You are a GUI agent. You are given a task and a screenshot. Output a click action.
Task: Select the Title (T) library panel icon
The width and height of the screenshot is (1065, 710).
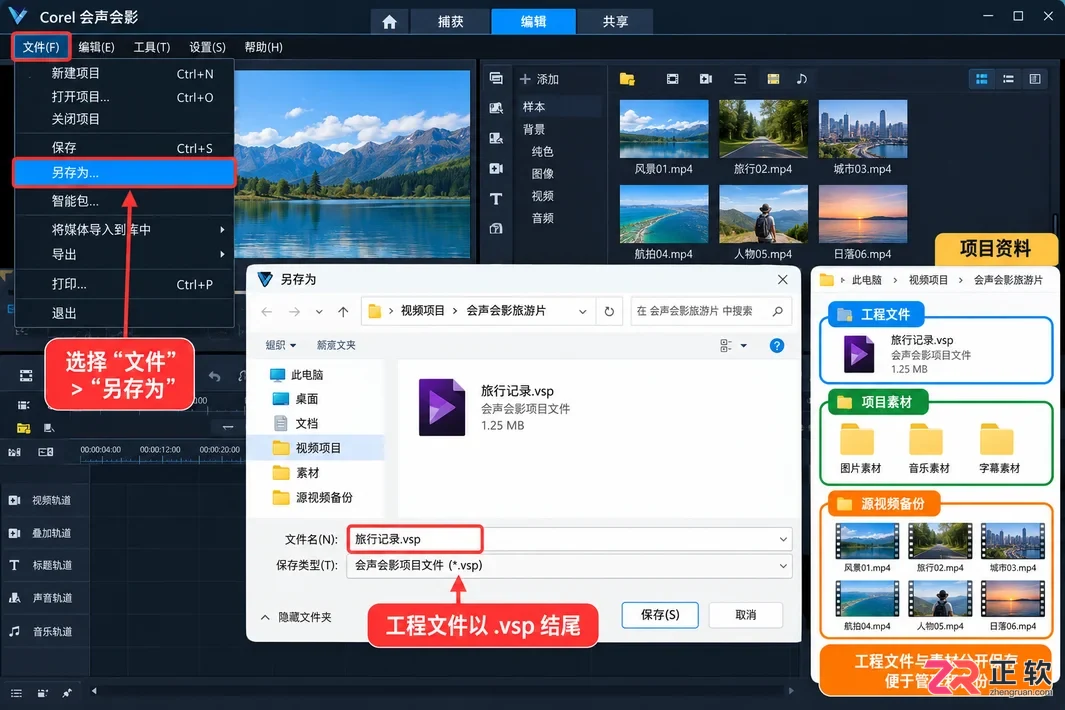point(496,199)
